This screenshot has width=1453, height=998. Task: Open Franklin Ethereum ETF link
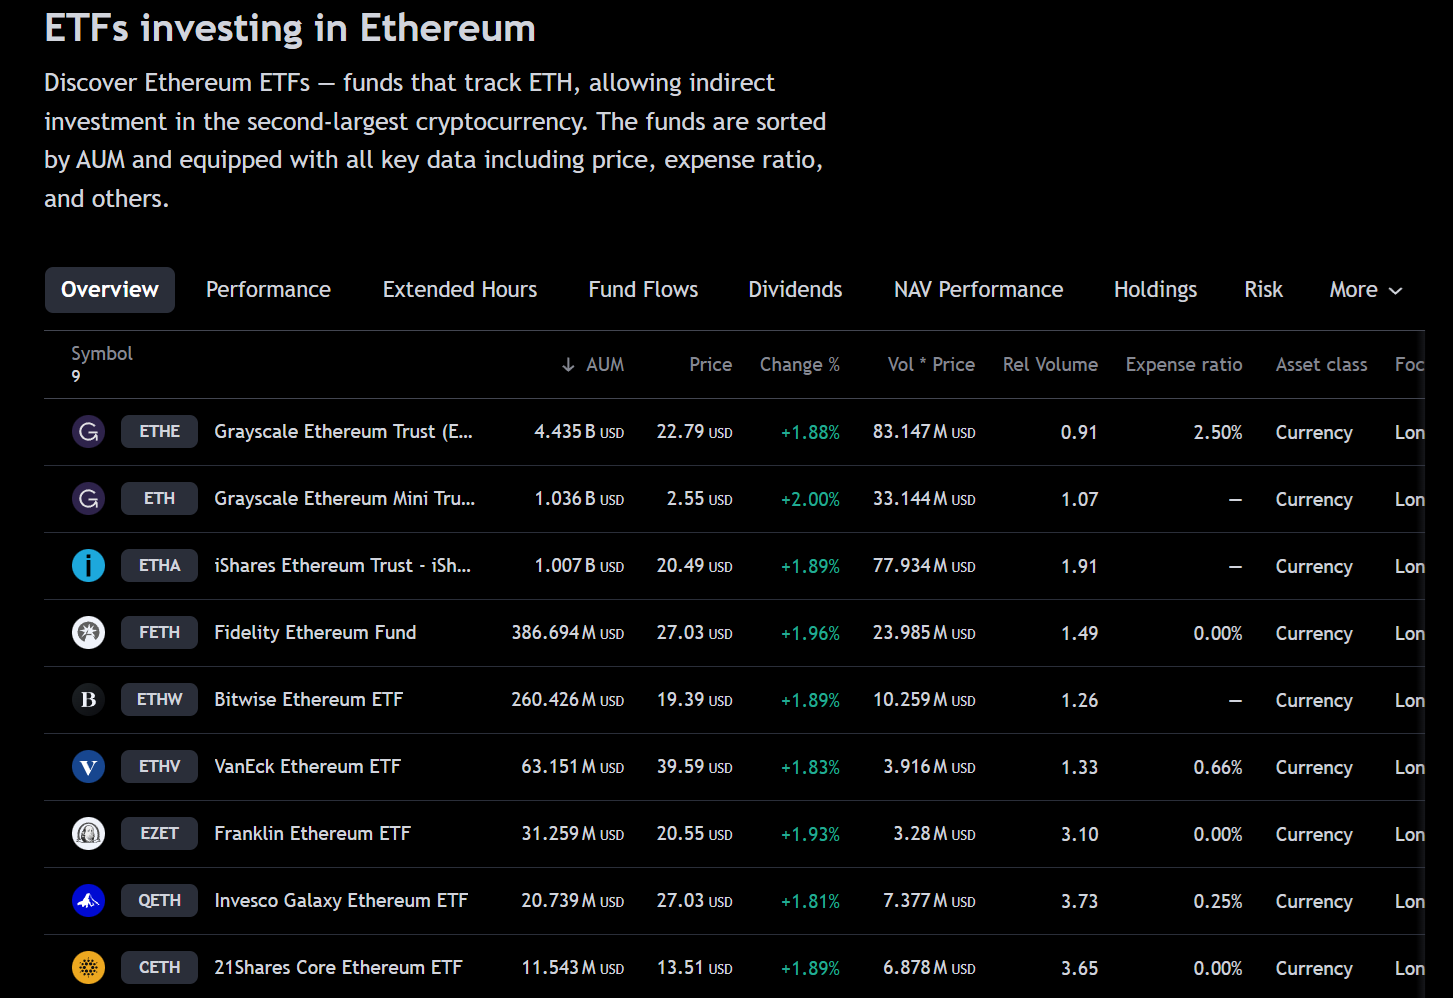pyautogui.click(x=312, y=834)
